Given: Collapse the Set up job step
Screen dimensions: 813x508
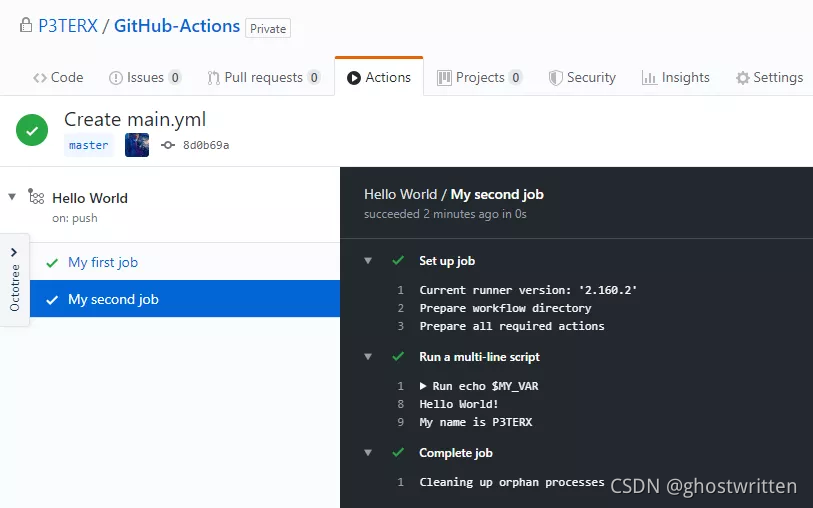Looking at the screenshot, I should point(368,261).
